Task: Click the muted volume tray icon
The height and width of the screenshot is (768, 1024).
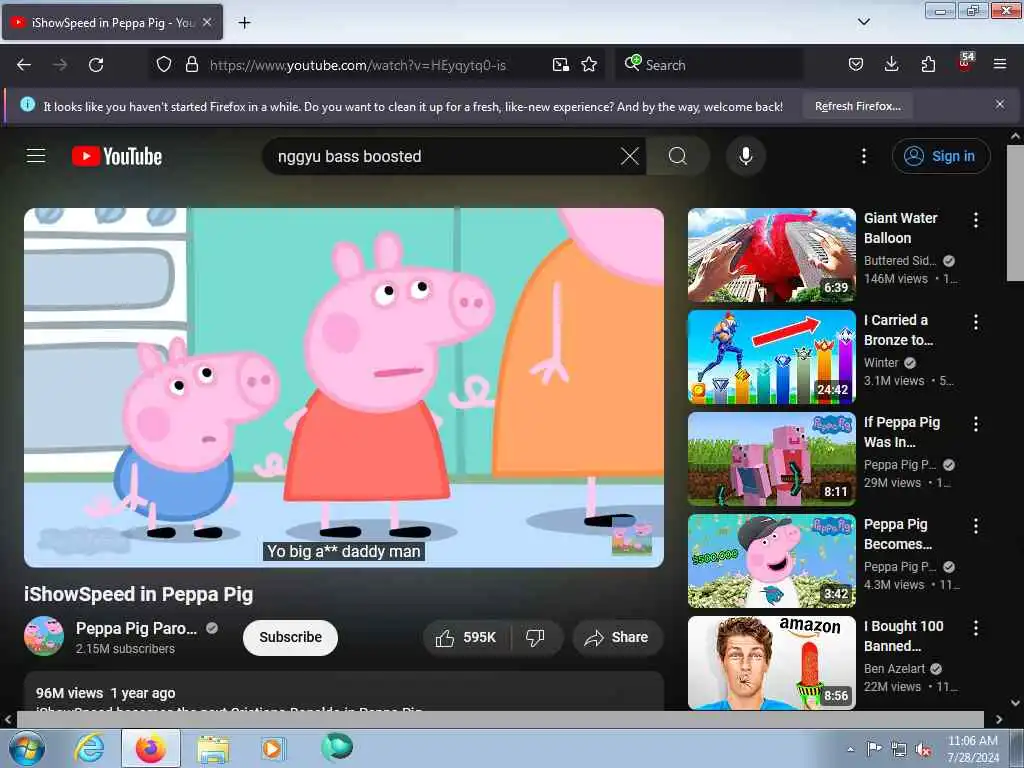Action: 923,750
